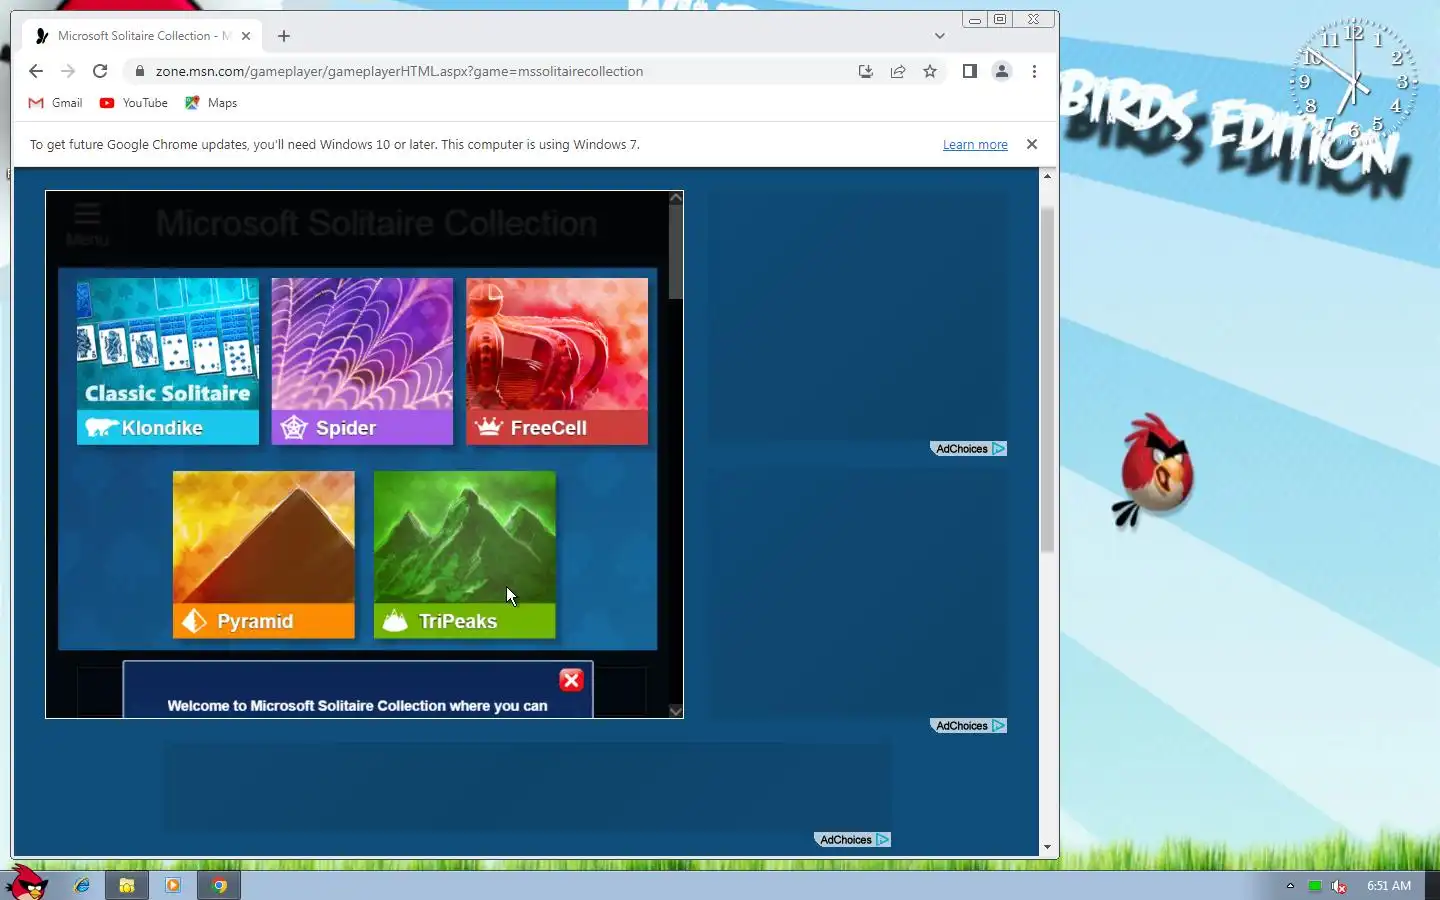Open the Angry Birds Start button
Image resolution: width=1440 pixels, height=900 pixels.
click(x=27, y=882)
